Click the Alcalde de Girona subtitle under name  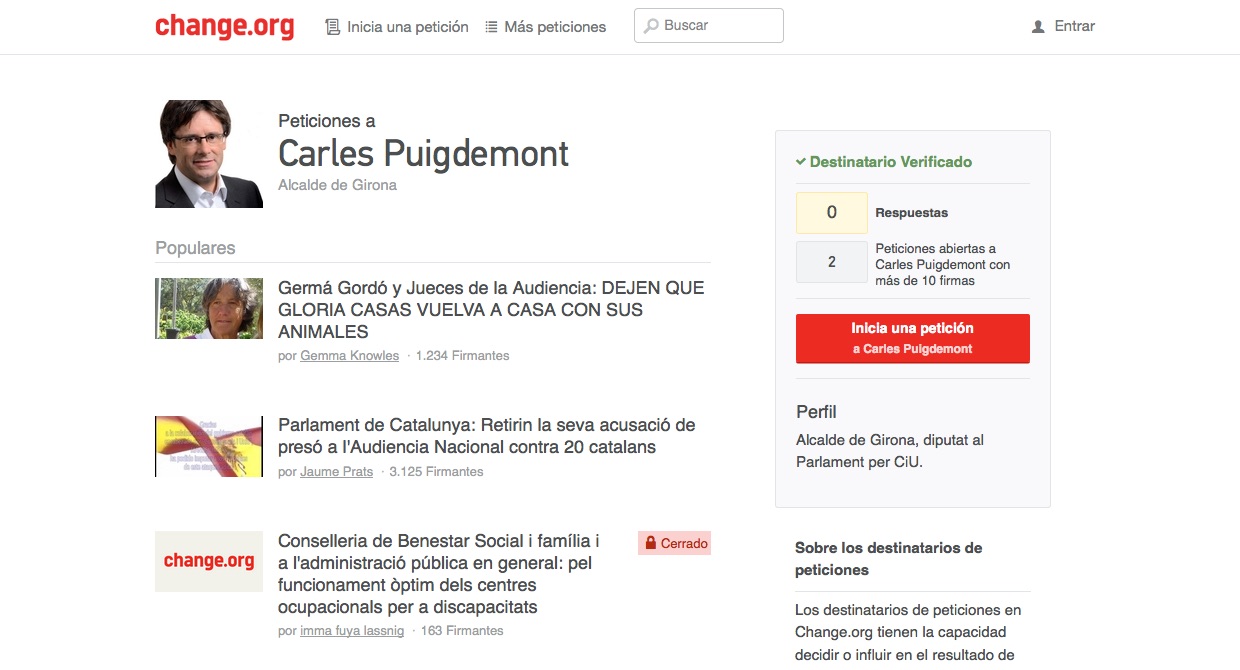(337, 185)
